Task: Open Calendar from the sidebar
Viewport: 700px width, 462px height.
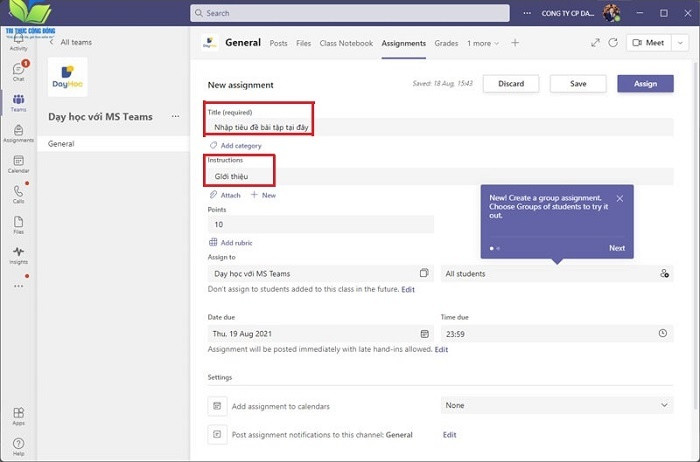Action: 18,164
